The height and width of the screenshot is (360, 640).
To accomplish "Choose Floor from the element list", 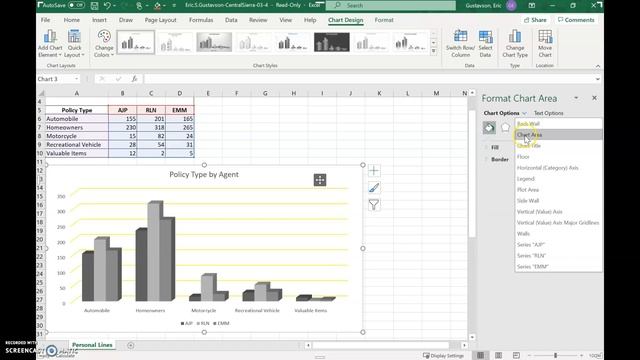I will pyautogui.click(x=559, y=157).
